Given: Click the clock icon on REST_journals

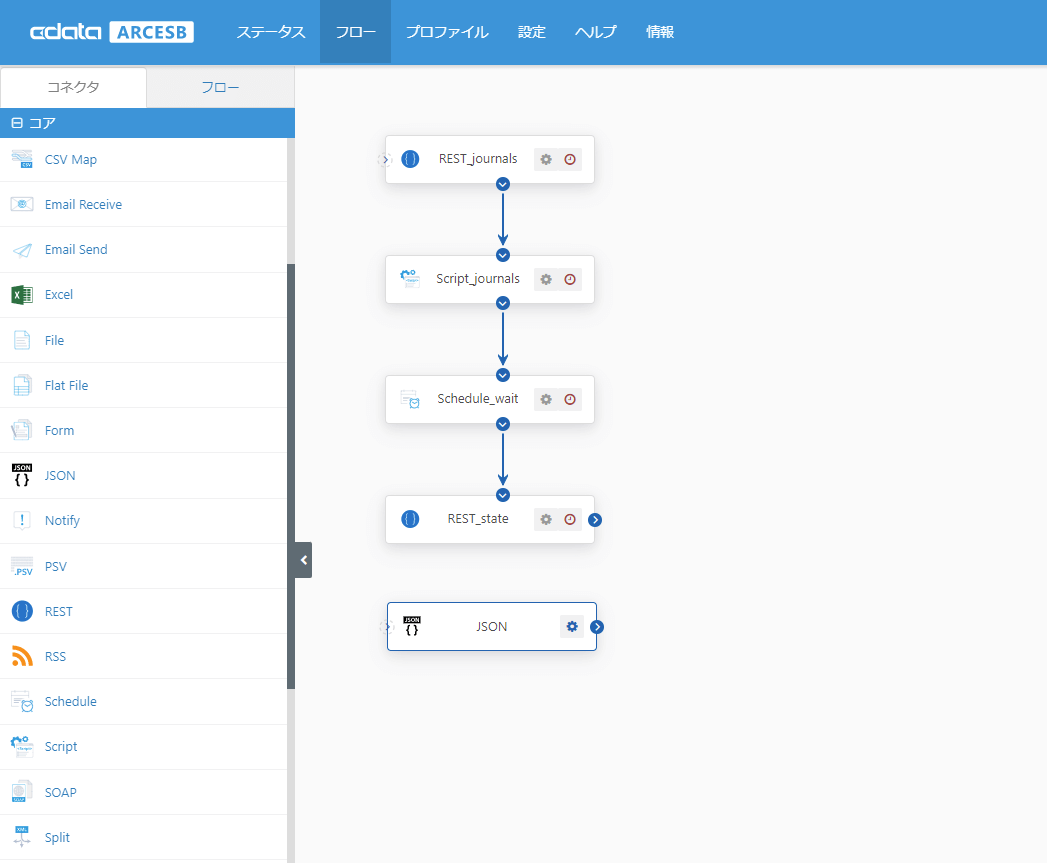Looking at the screenshot, I should [x=570, y=159].
